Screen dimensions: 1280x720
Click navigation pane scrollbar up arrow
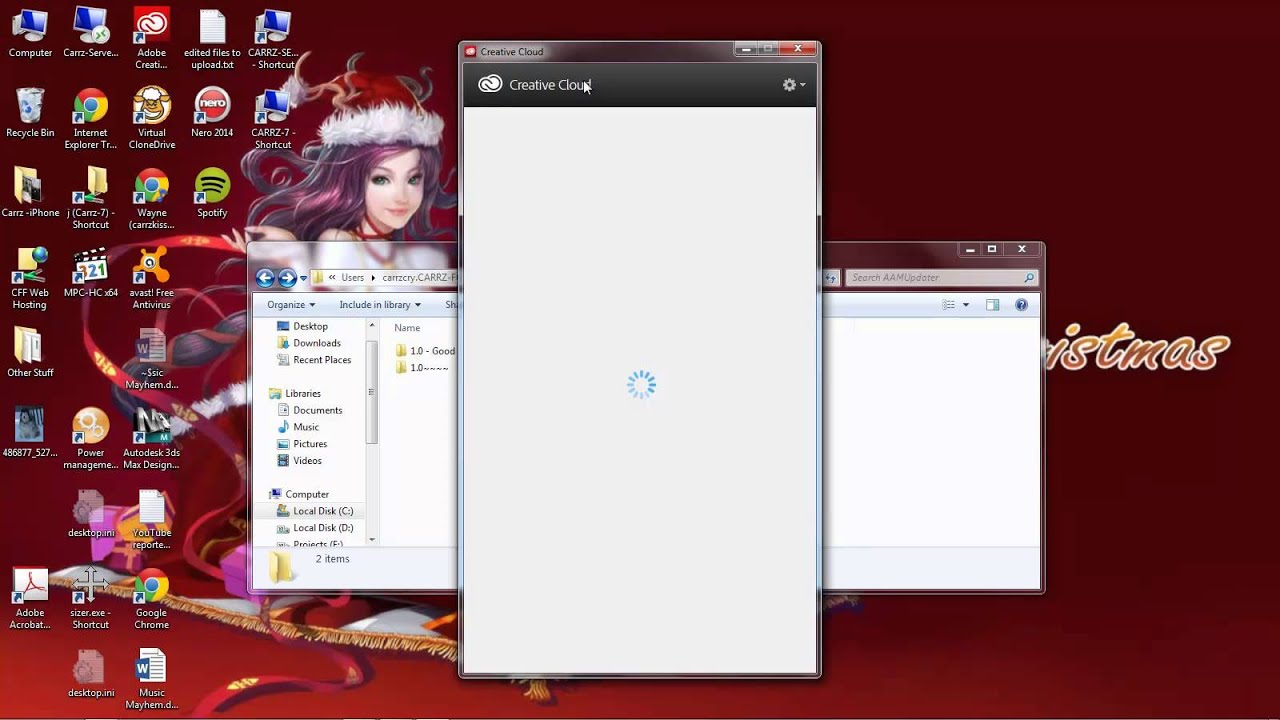[372, 326]
